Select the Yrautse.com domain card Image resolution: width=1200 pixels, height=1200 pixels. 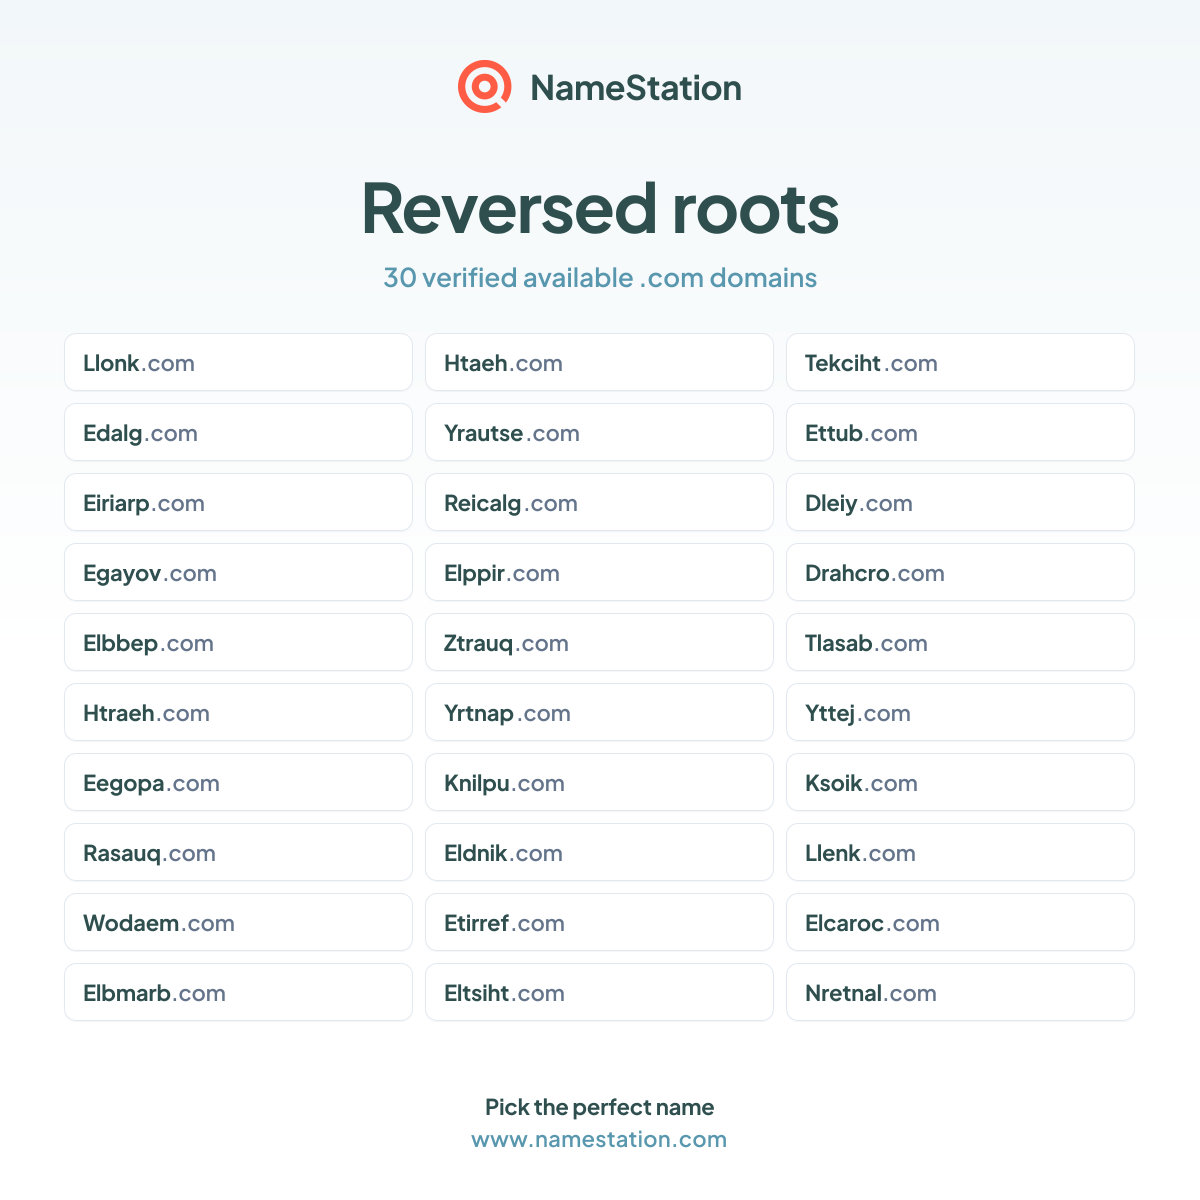coord(599,432)
